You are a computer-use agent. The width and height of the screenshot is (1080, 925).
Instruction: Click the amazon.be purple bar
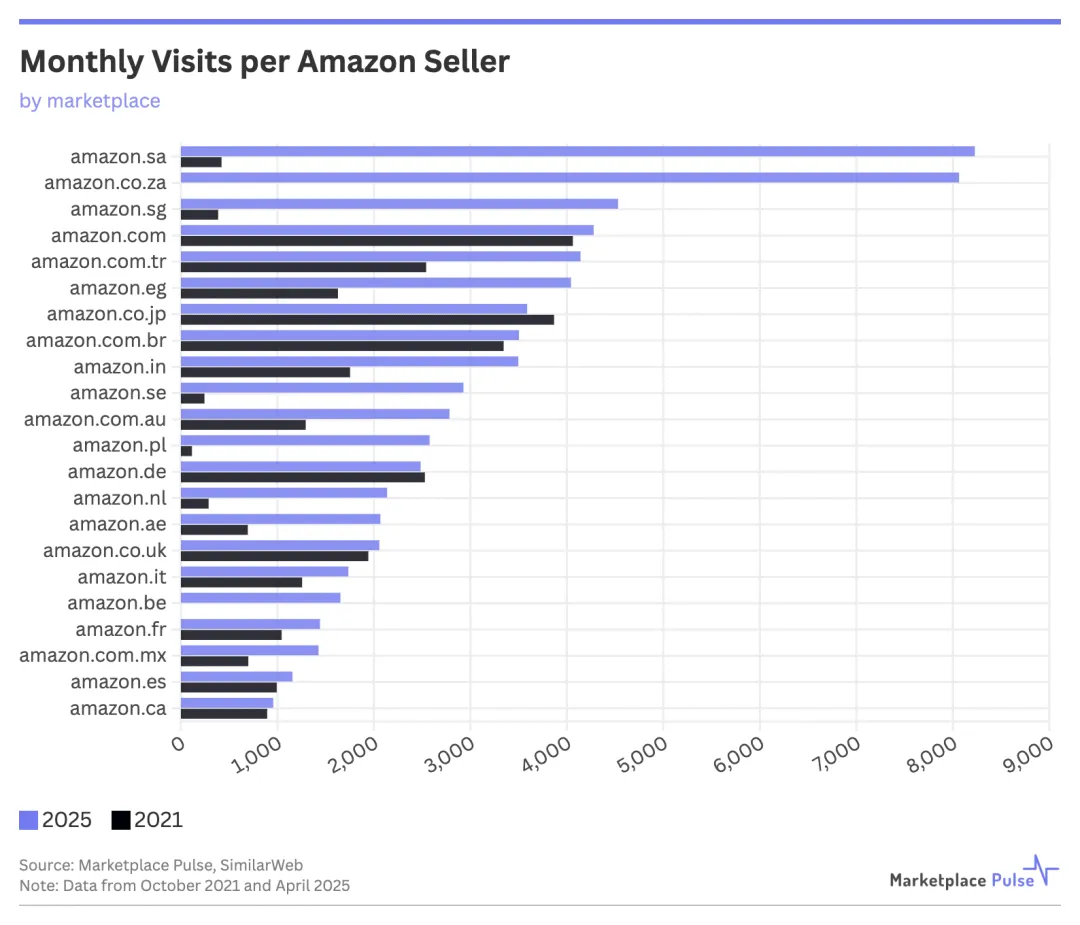click(260, 597)
